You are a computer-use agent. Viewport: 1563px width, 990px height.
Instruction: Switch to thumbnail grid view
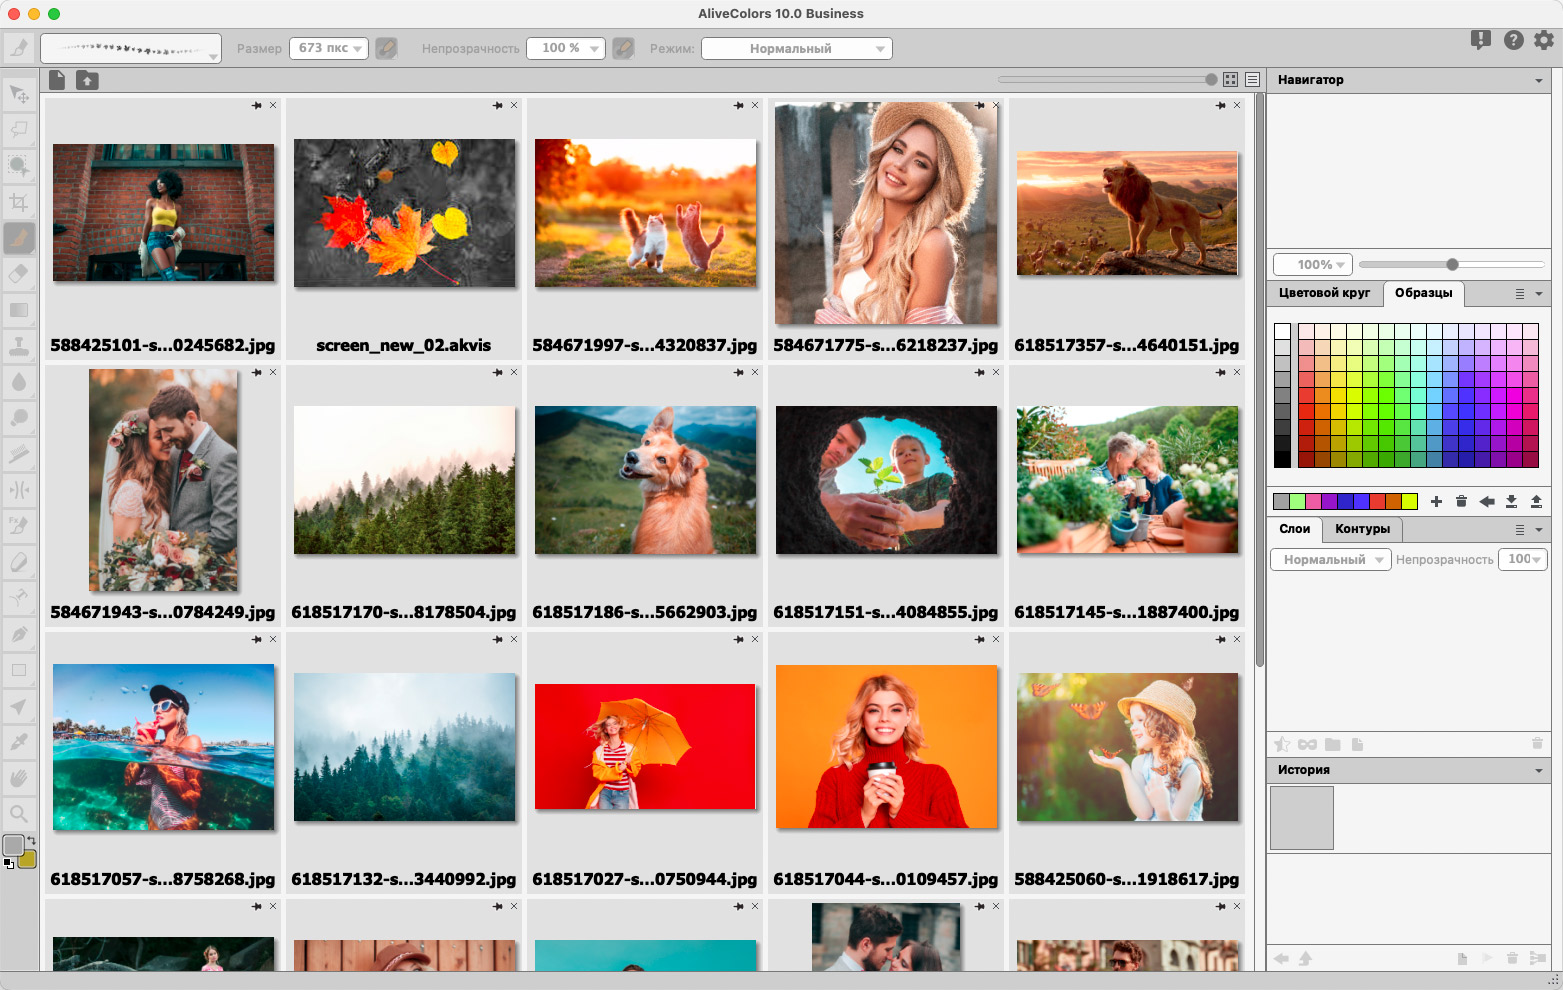(1231, 80)
